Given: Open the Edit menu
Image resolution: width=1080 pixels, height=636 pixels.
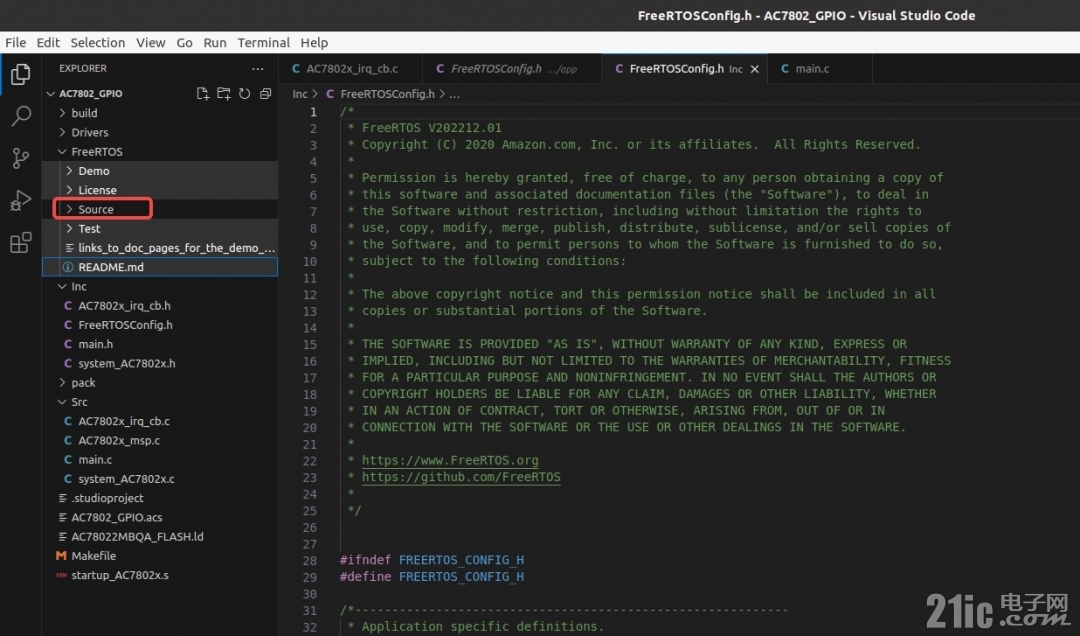Looking at the screenshot, I should click(x=48, y=43).
